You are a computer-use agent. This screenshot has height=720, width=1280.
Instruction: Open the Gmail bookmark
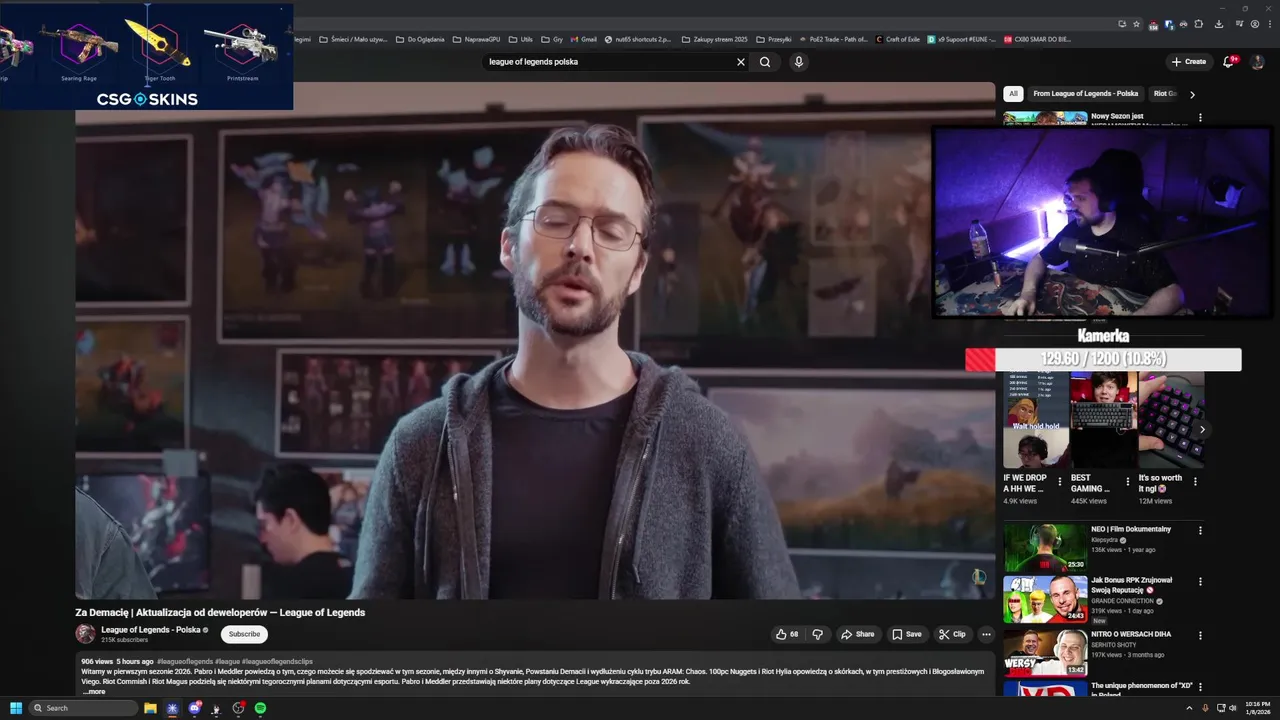[583, 39]
